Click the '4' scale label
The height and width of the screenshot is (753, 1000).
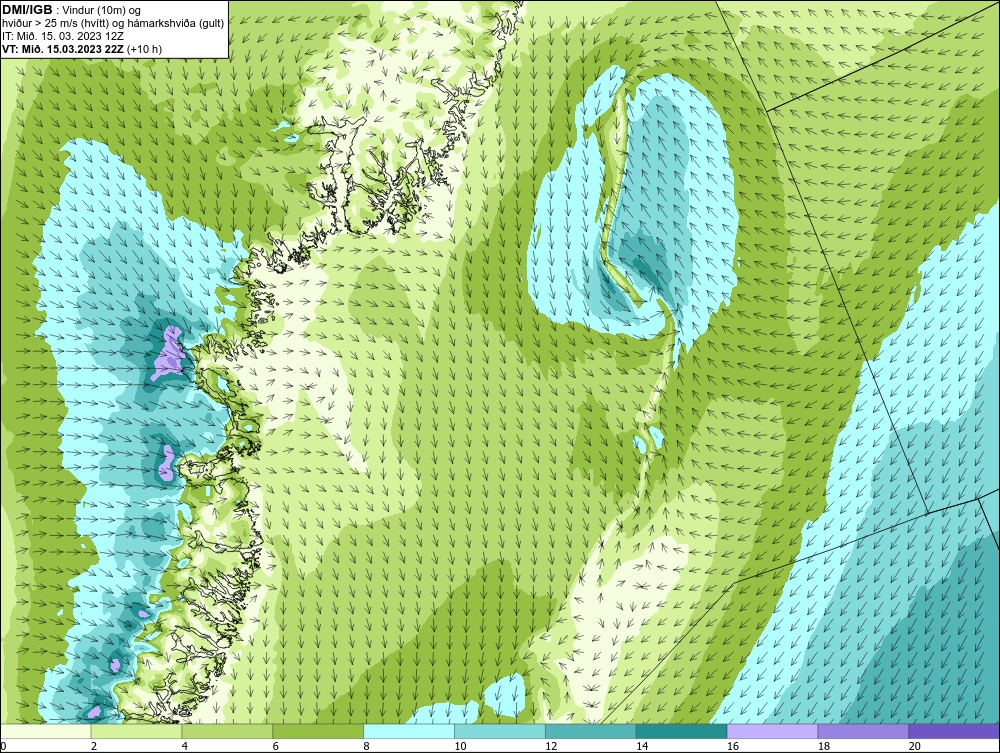coord(184,746)
